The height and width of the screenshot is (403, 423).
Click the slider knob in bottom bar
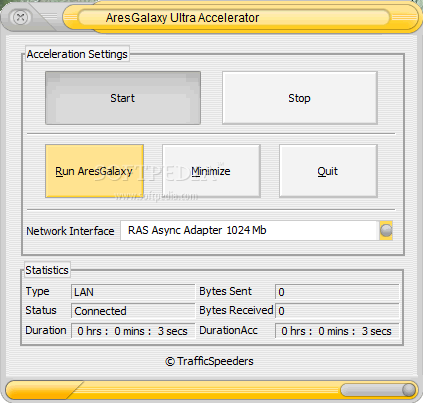point(408,390)
